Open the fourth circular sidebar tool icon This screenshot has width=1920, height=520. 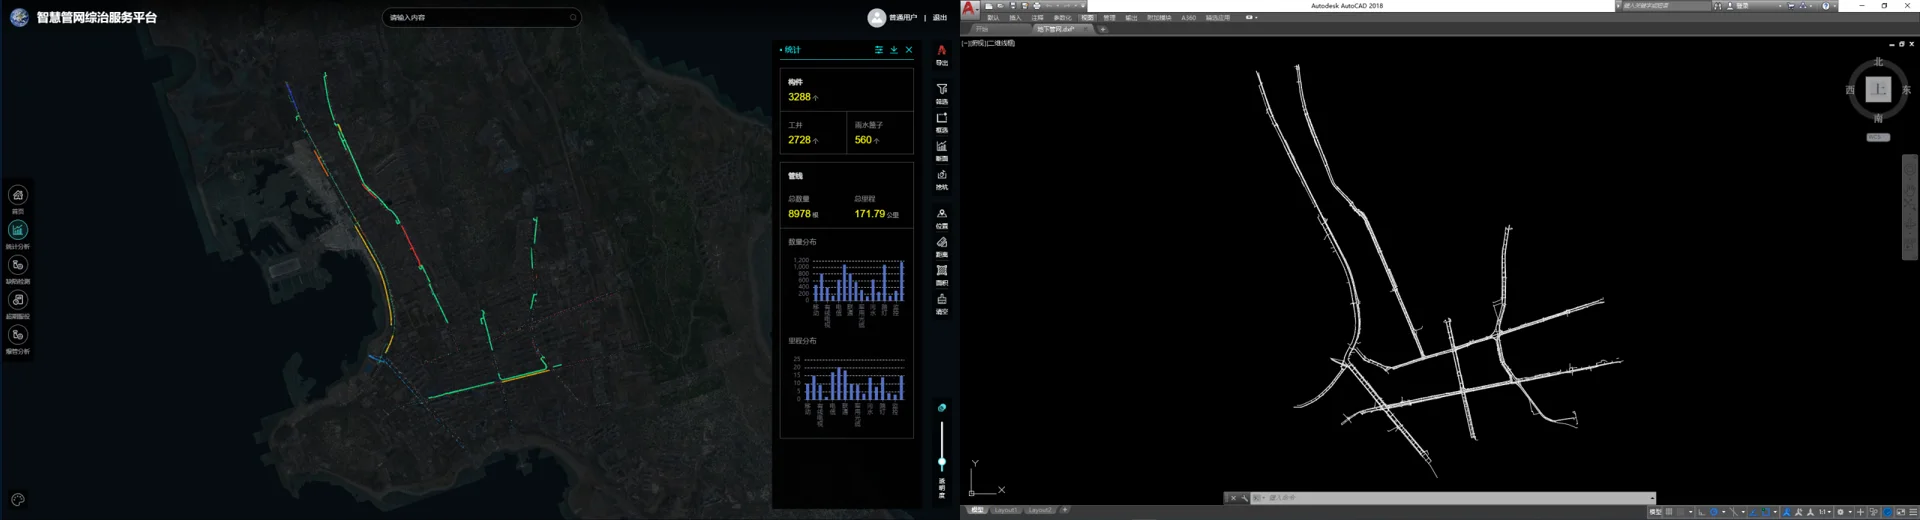click(18, 300)
